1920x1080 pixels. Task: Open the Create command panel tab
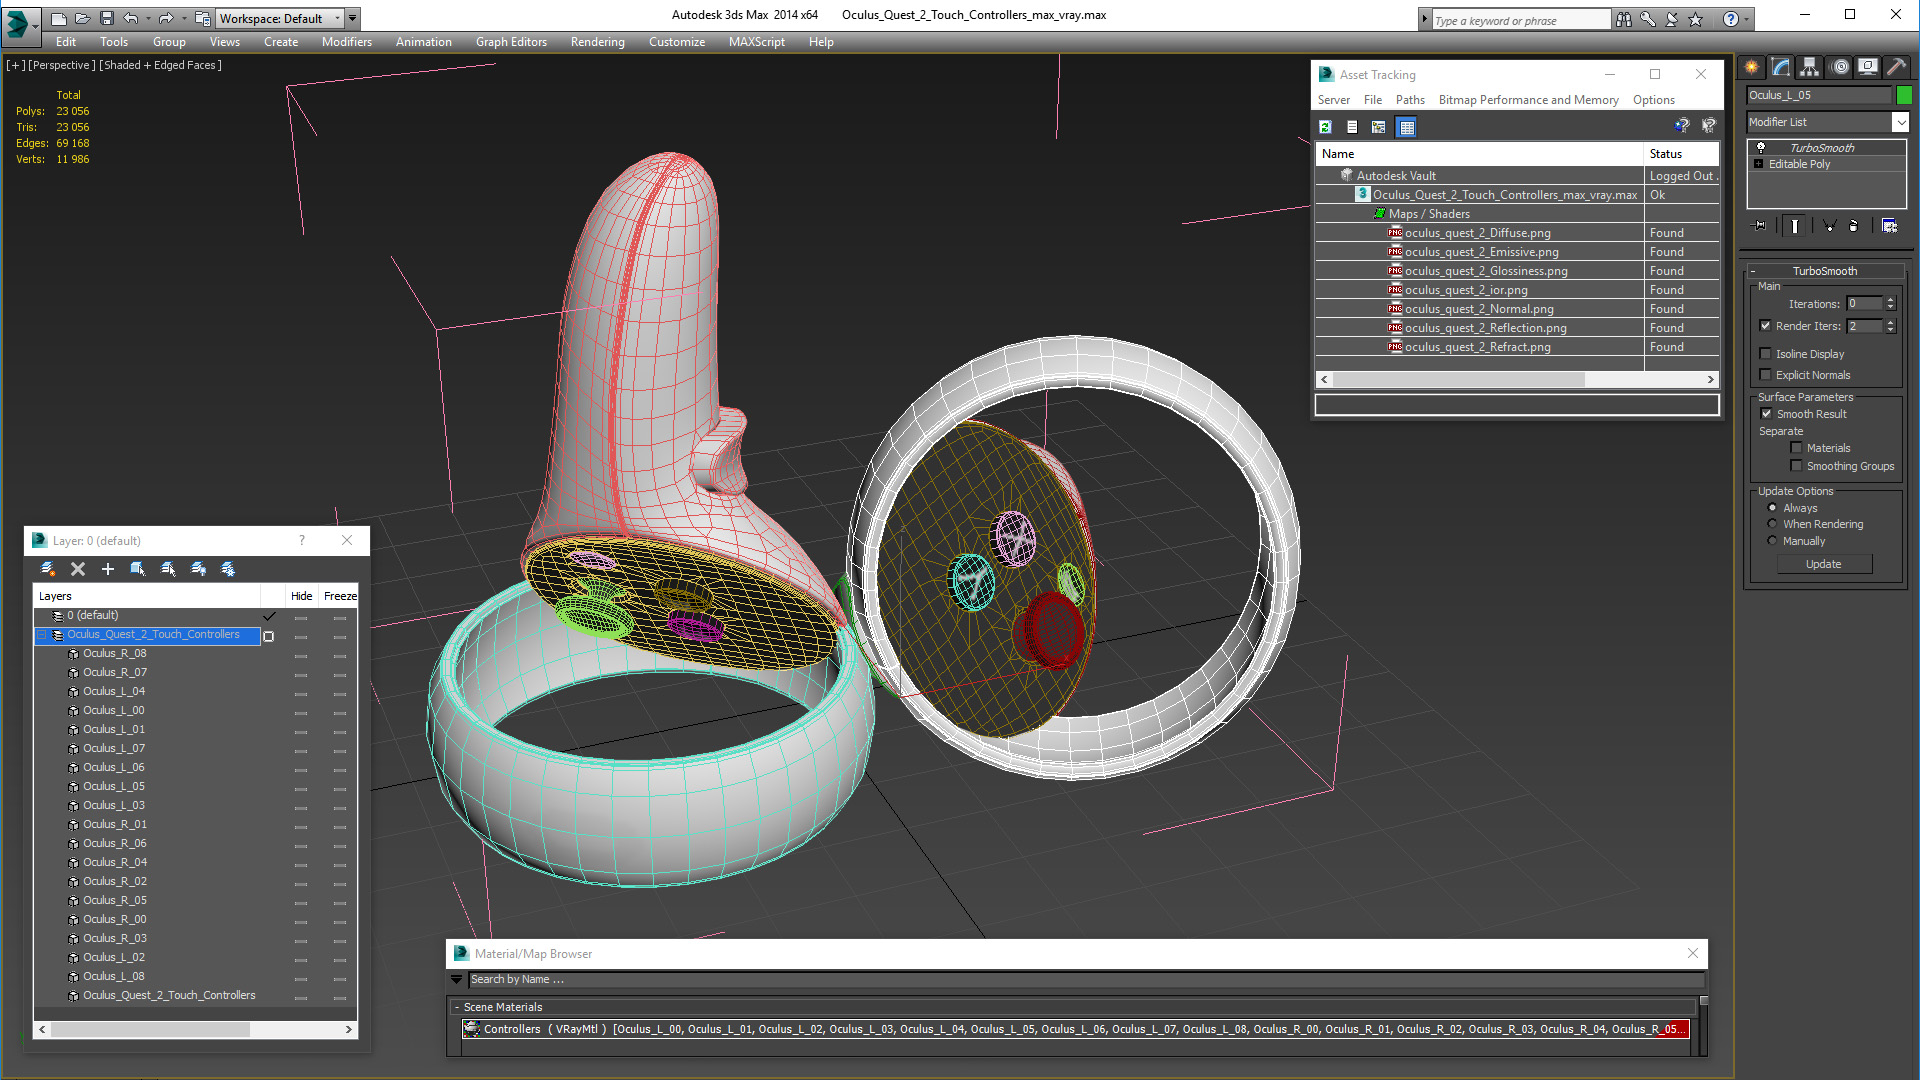point(1752,67)
